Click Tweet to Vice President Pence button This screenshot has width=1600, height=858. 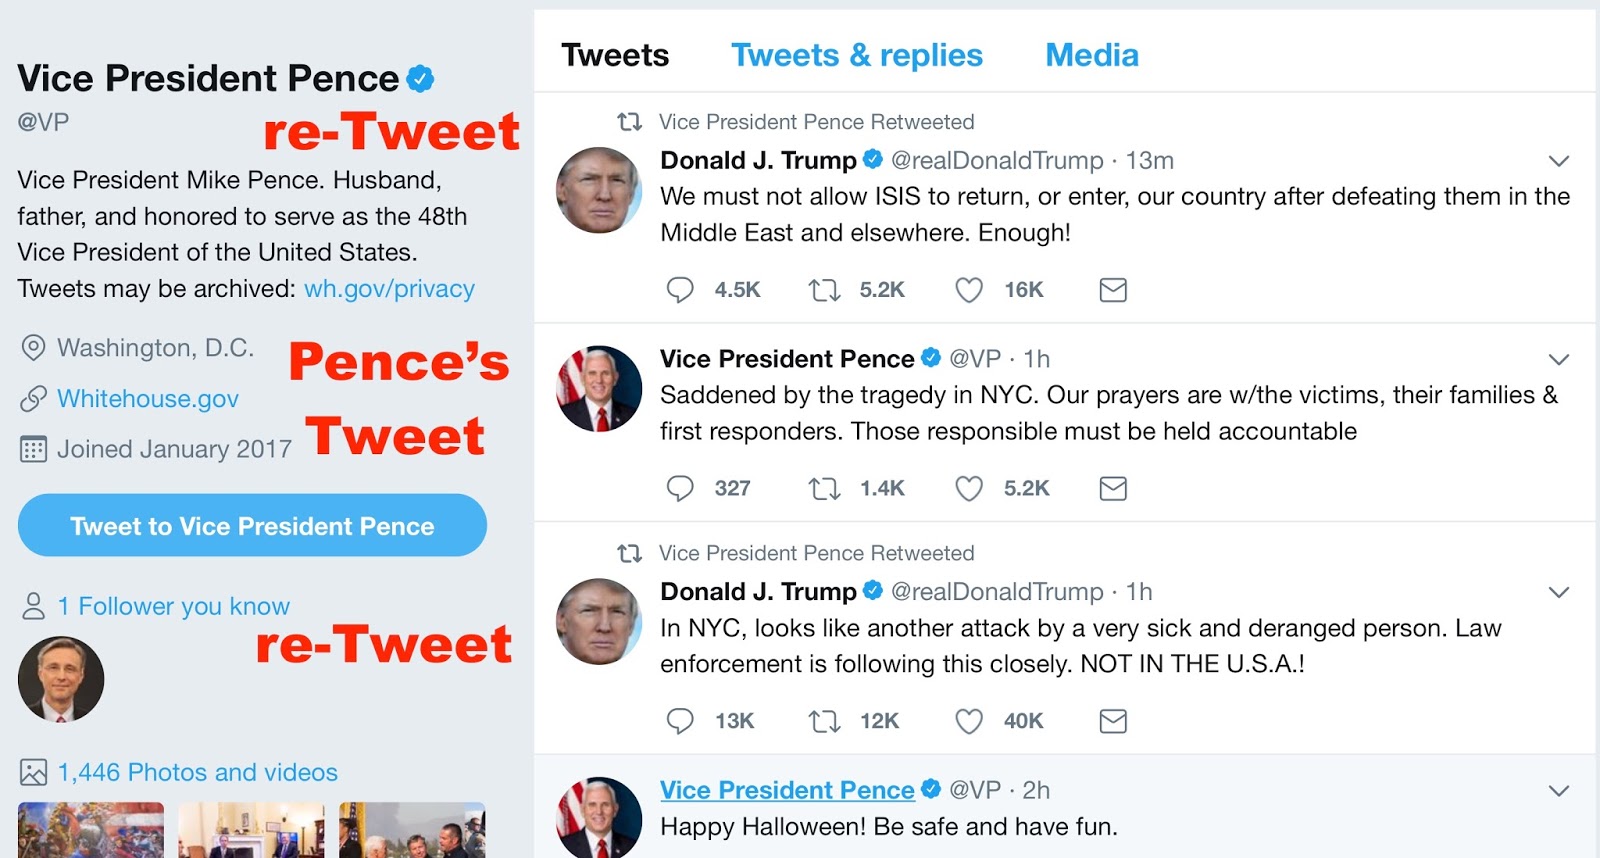(x=252, y=525)
